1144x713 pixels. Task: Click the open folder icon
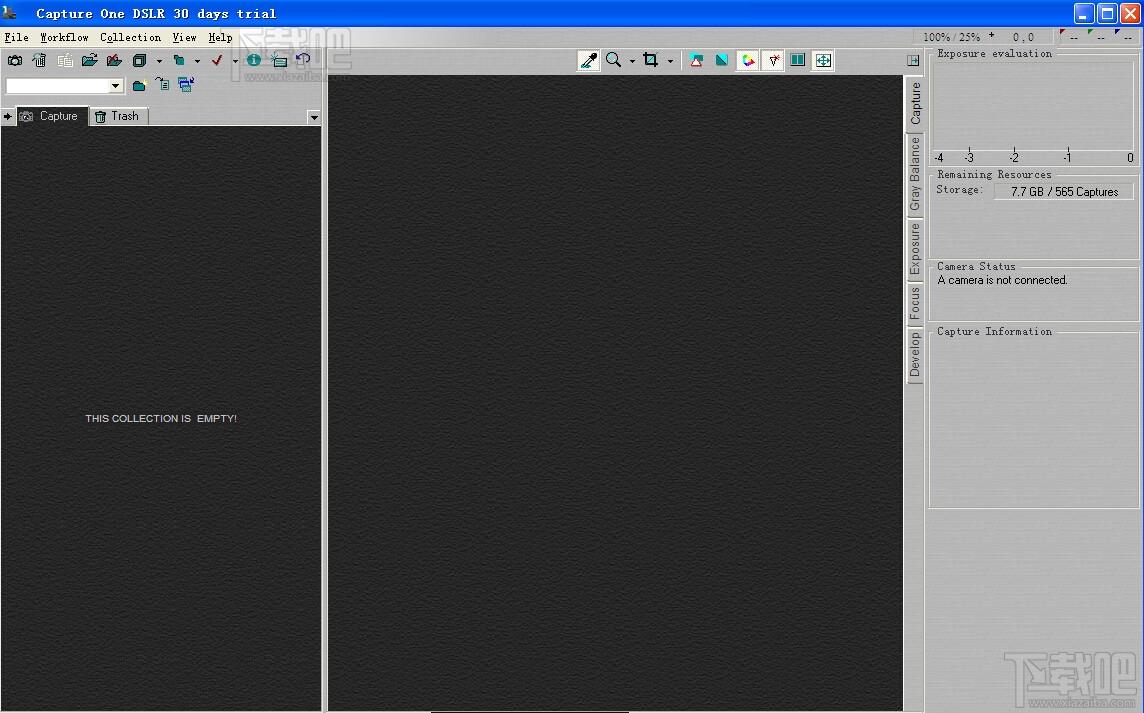pyautogui.click(x=90, y=61)
